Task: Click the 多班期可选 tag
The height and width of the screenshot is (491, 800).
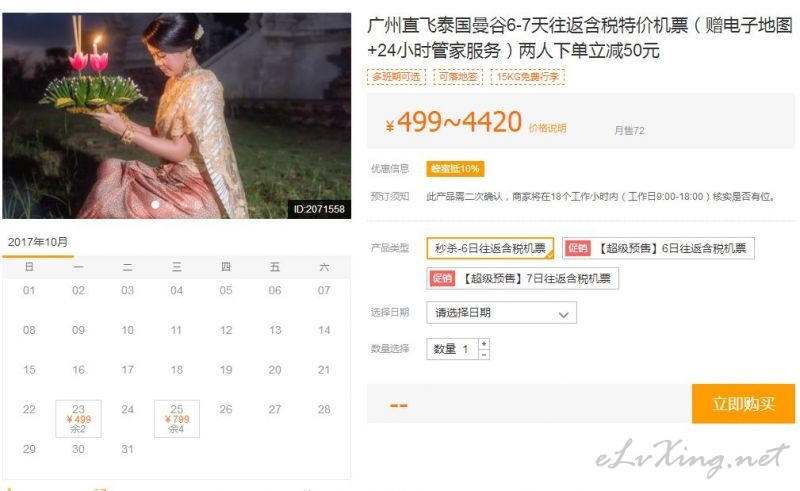Action: [396, 77]
